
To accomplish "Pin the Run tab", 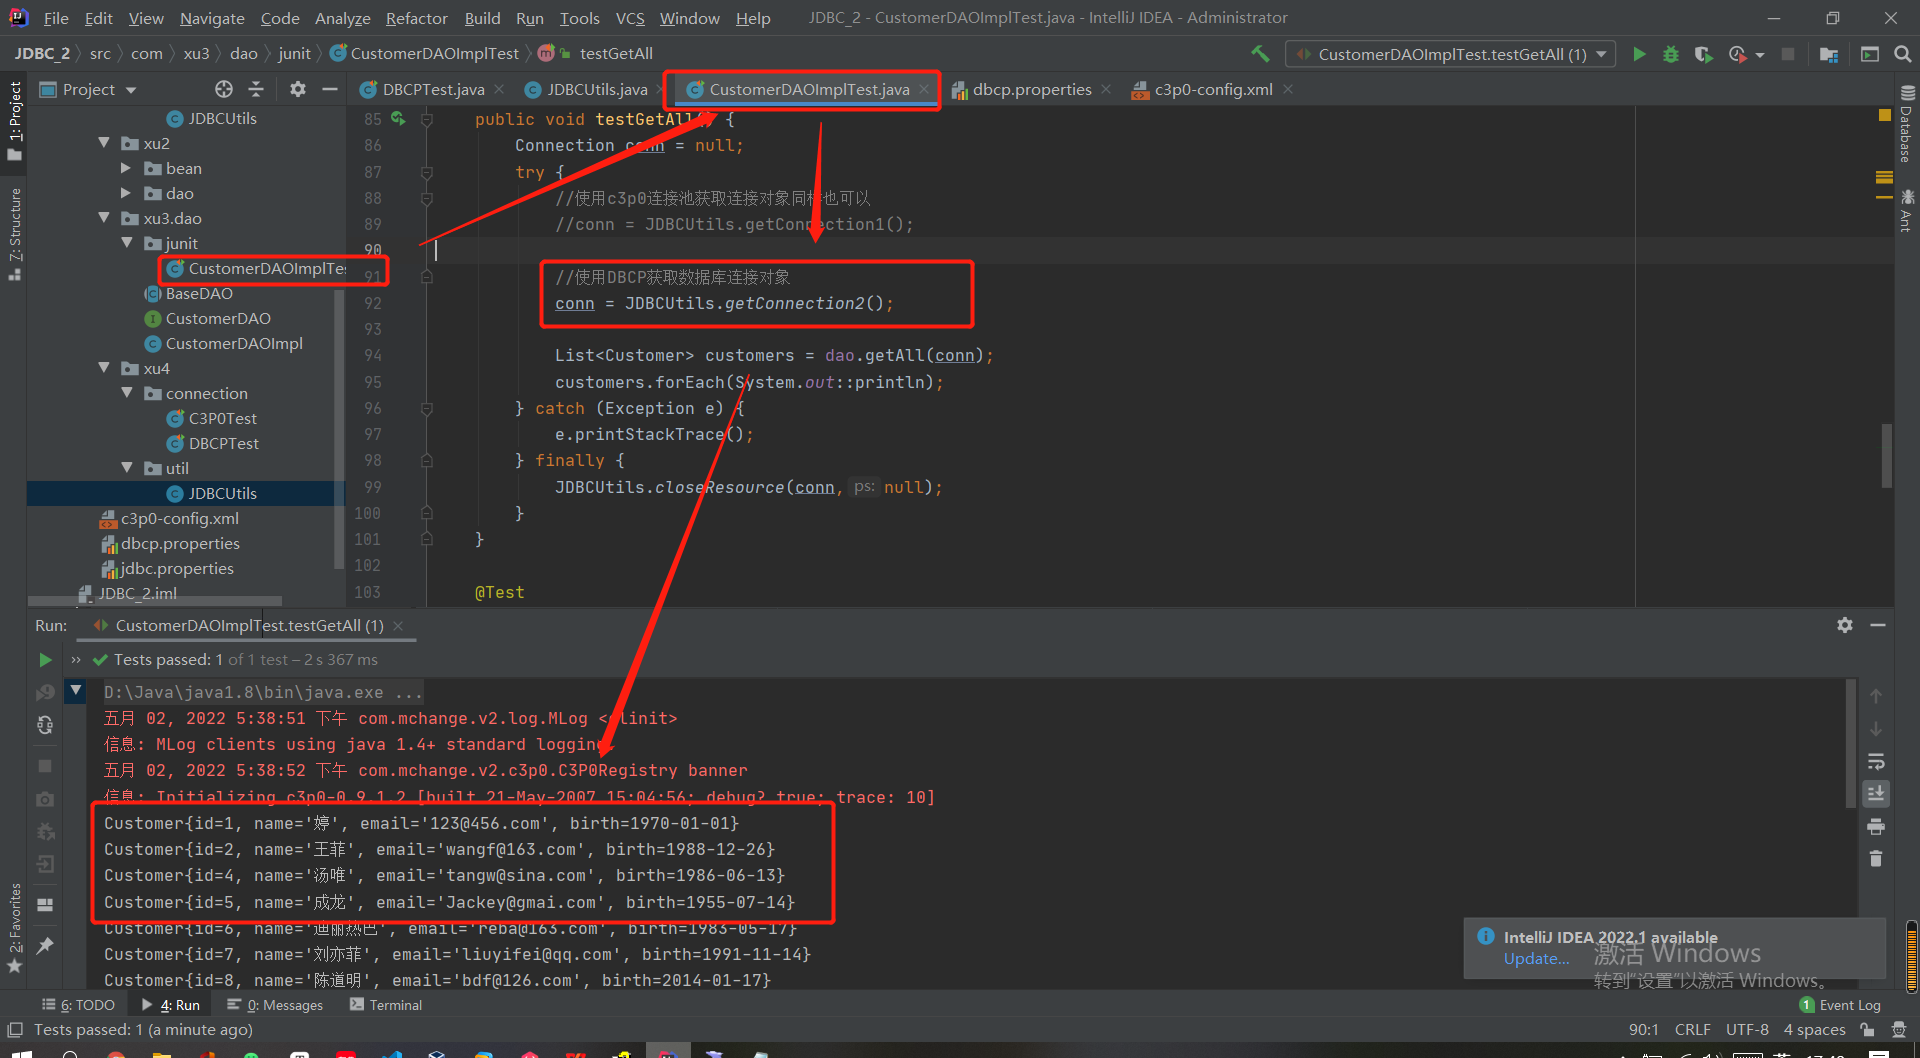I will (45, 945).
